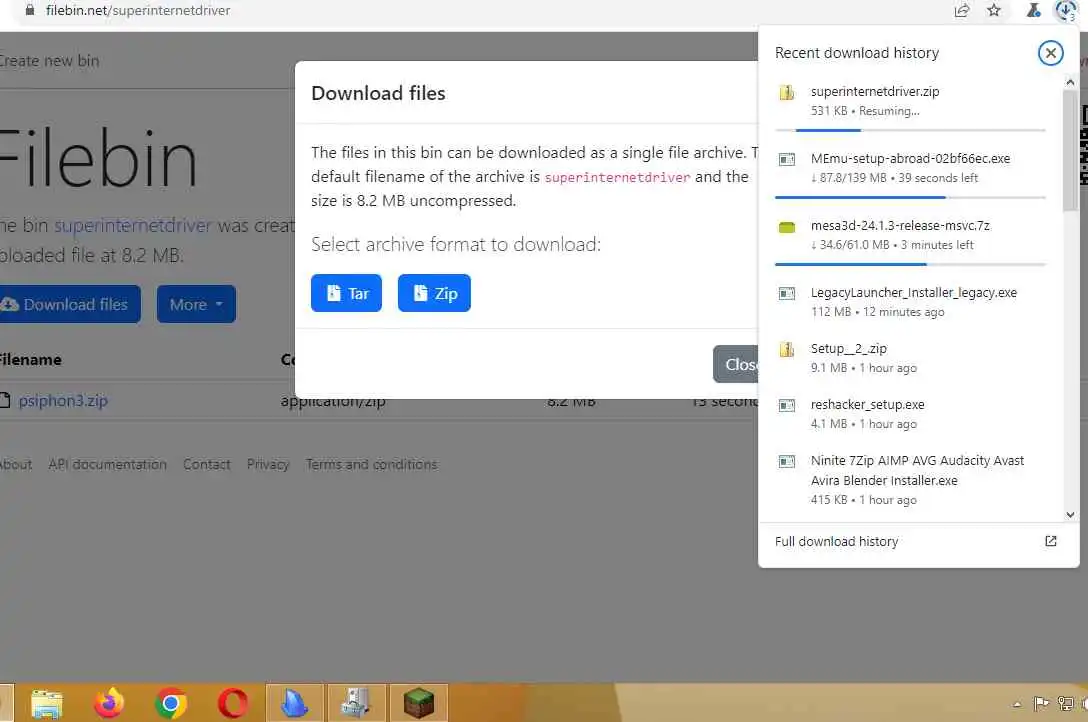Bookmark this page with star icon
Viewport: 1088px width, 722px height.
click(994, 10)
